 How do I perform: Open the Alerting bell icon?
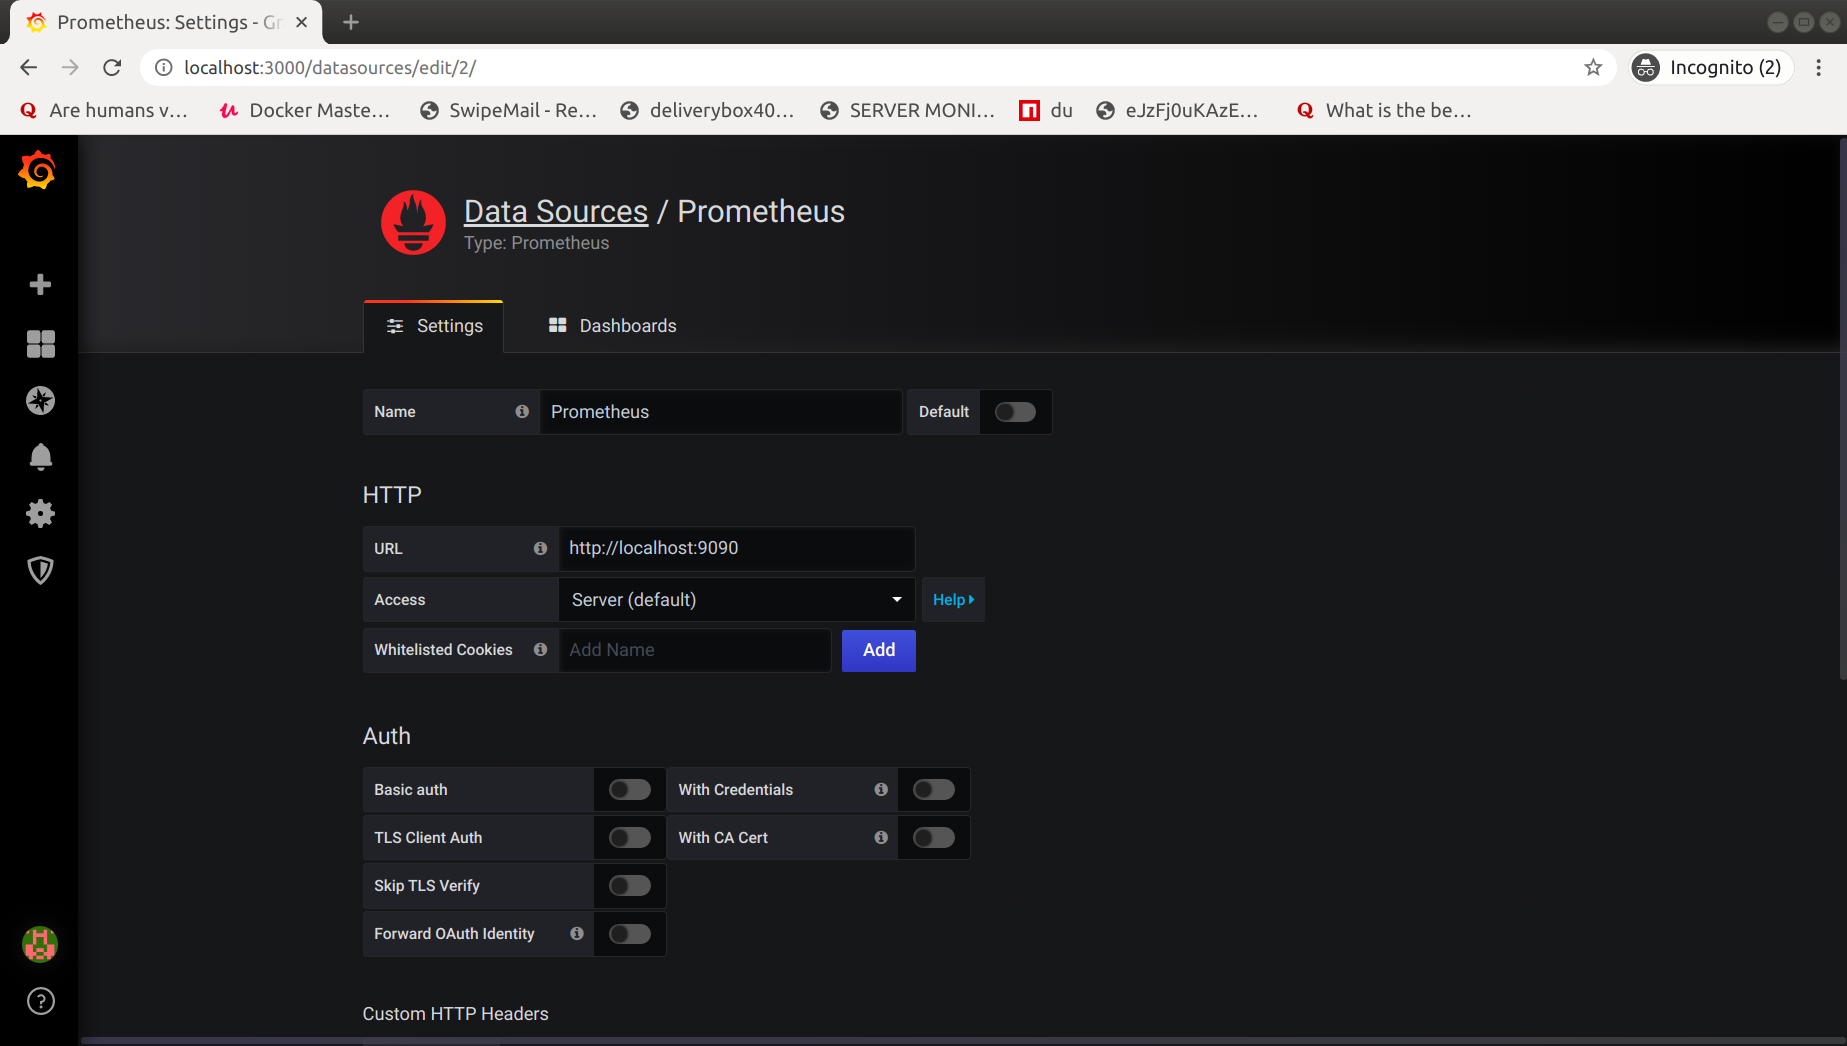[40, 457]
